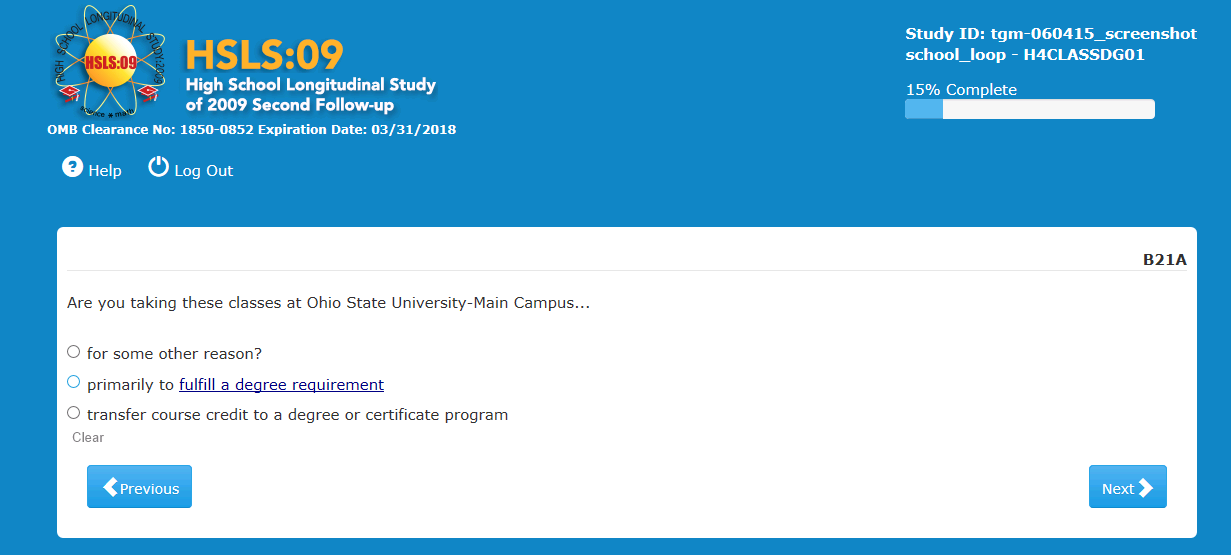Click the orange HSLS:09 title heading
This screenshot has width=1231, height=555.
(264, 54)
